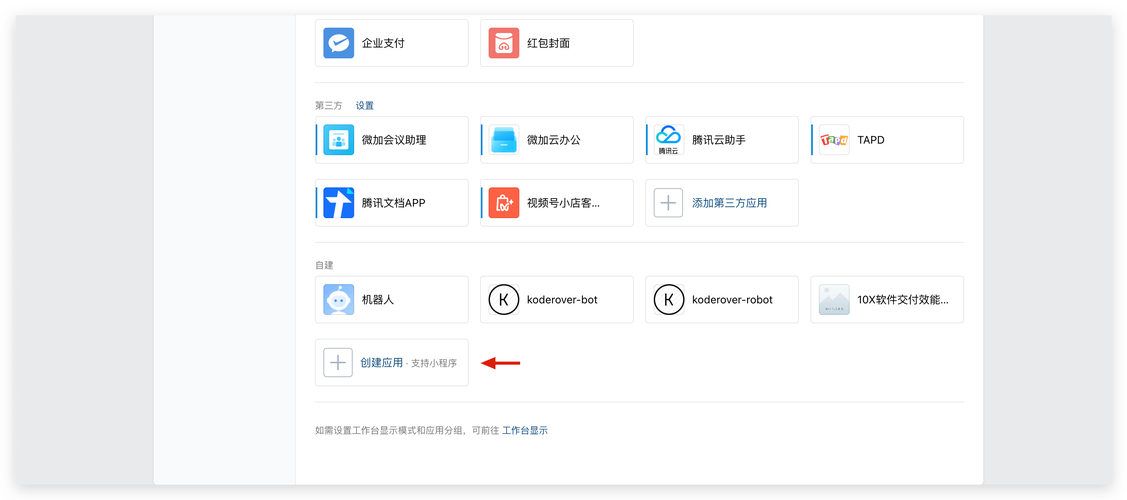1127x500 pixels.
Task: Open the 设置 link beside 第三方
Action: click(x=365, y=105)
